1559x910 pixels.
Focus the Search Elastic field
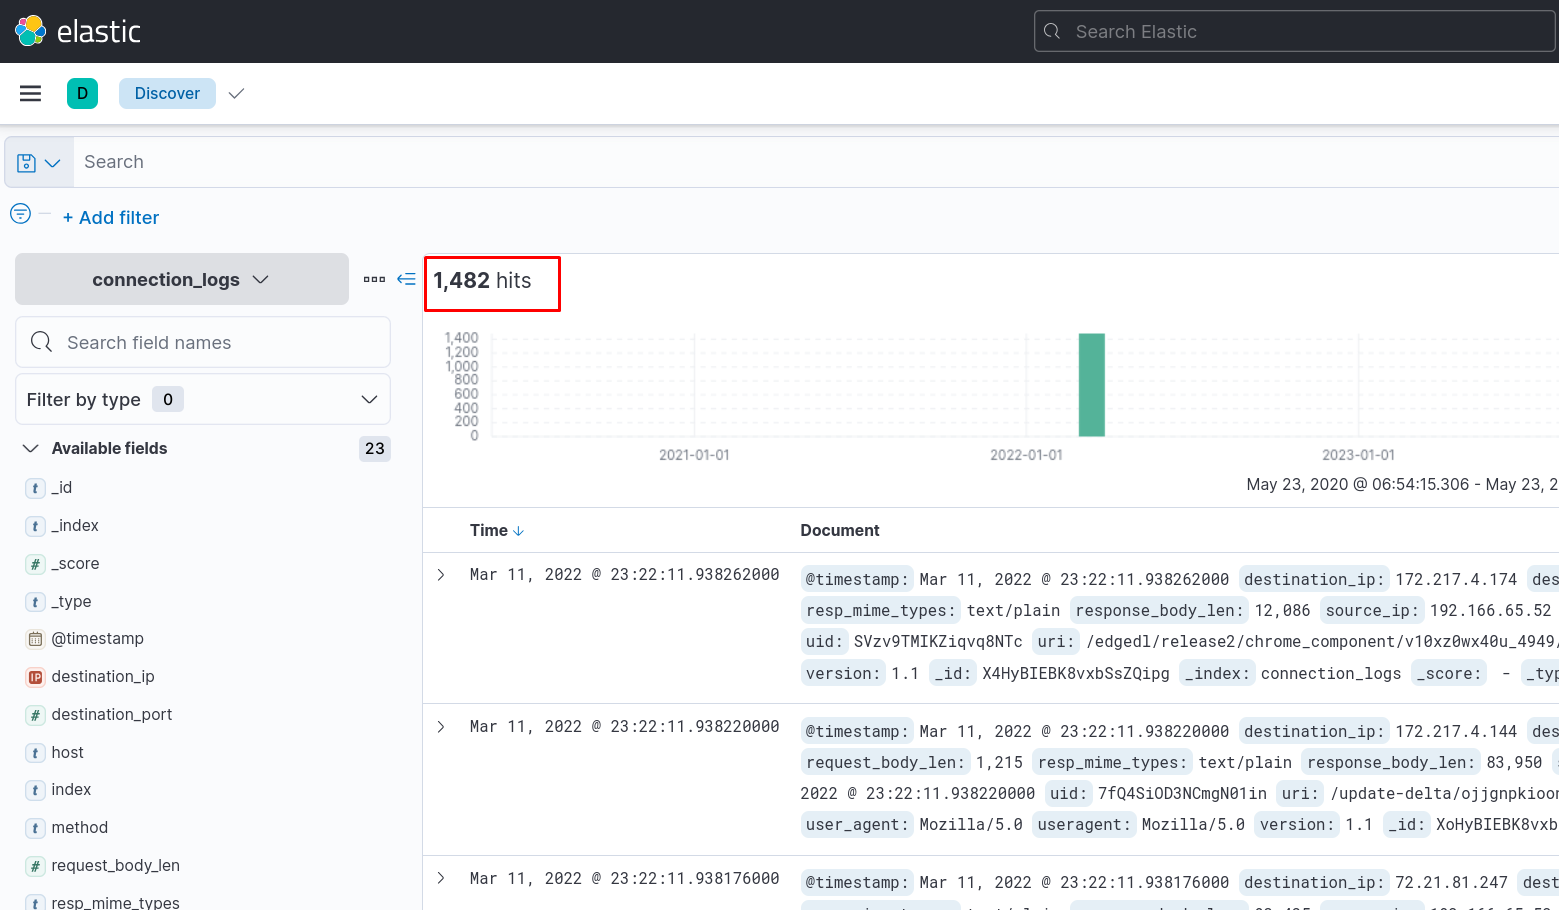click(x=1294, y=31)
